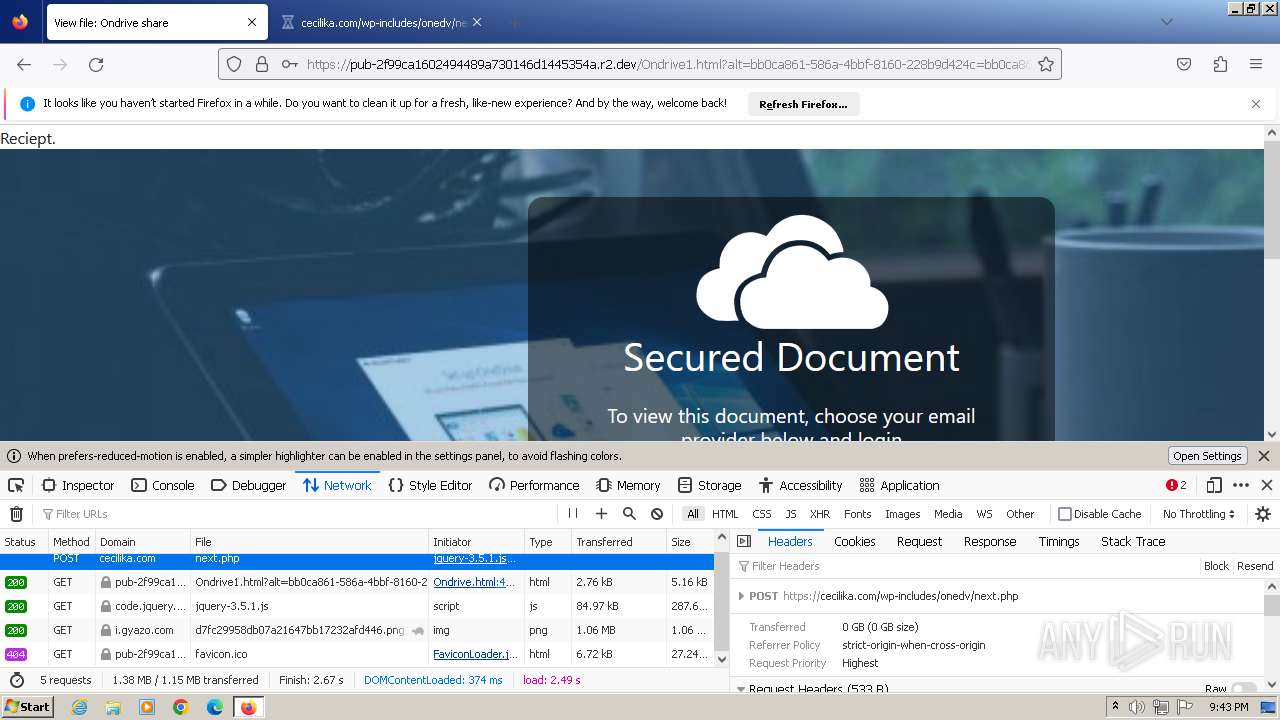Viewport: 1280px width, 720px height.
Task: Bookmark this page with the star icon
Action: [x=1046, y=64]
